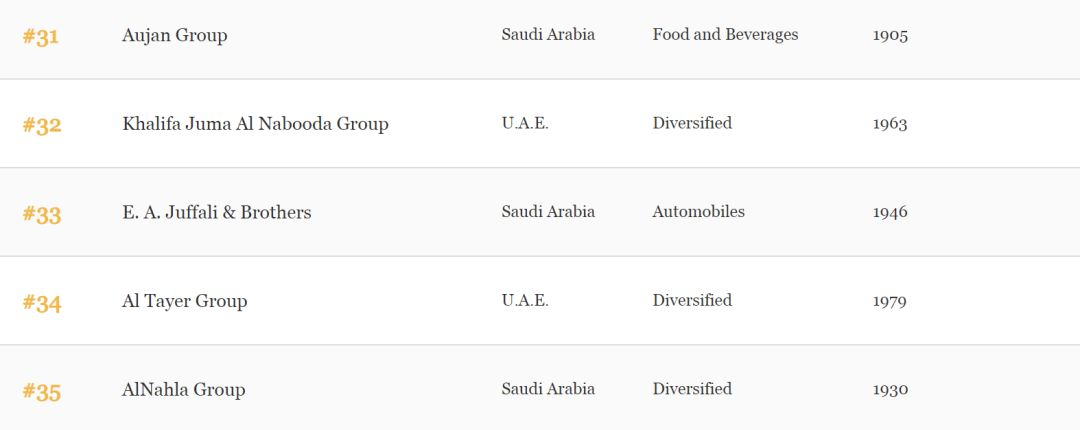
Task: Open Khalifa Juma Al Nabooda Group entry
Action: click(256, 124)
